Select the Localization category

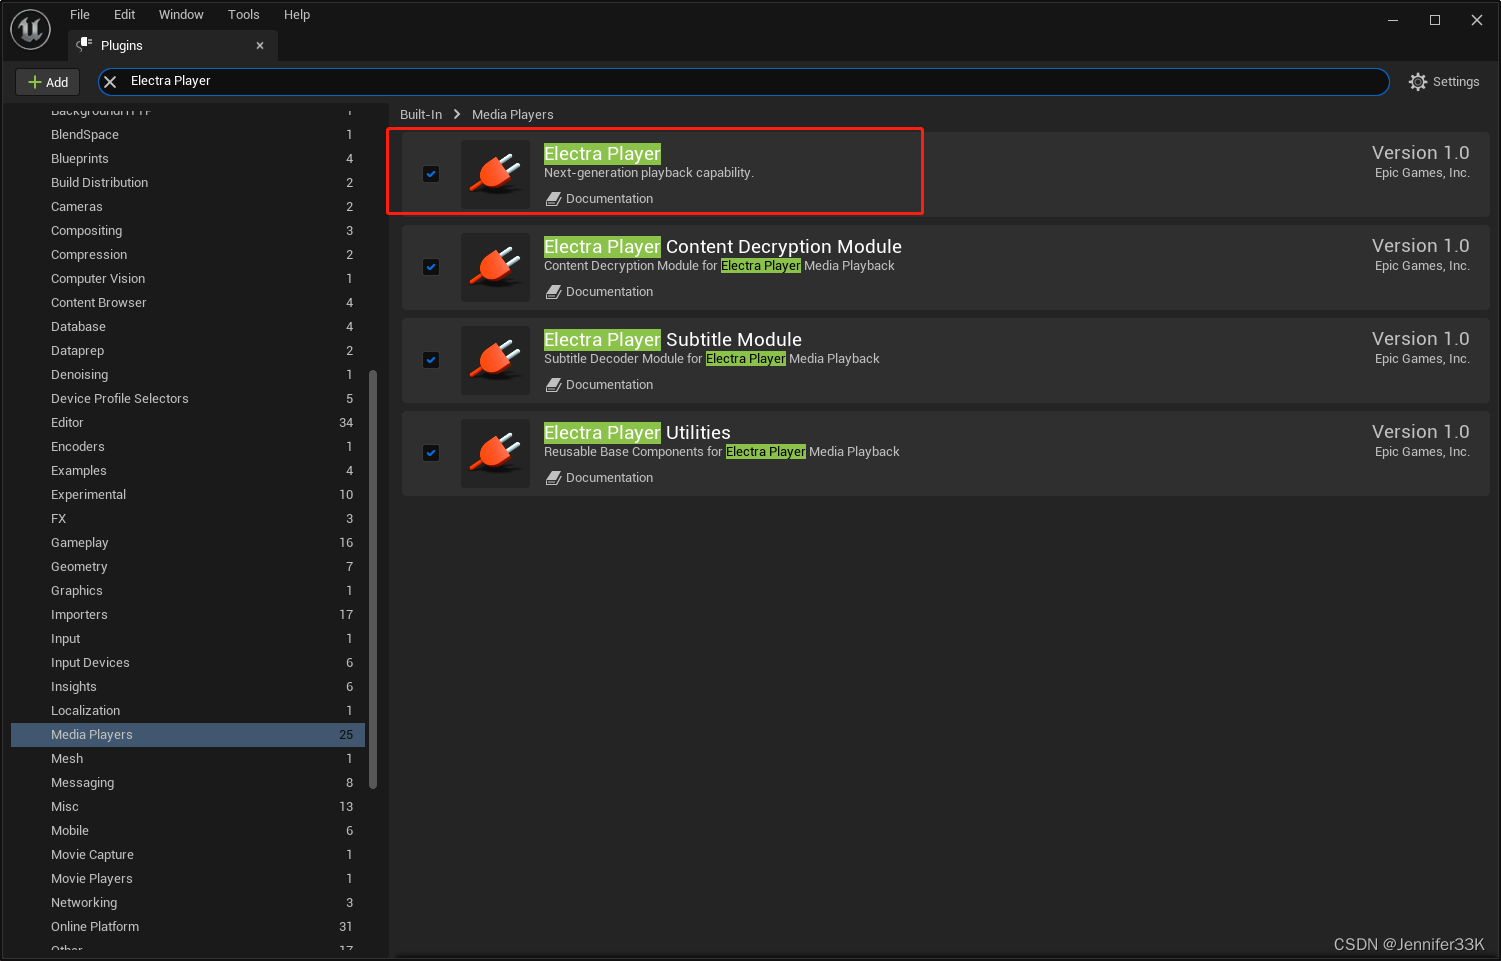(x=188, y=711)
